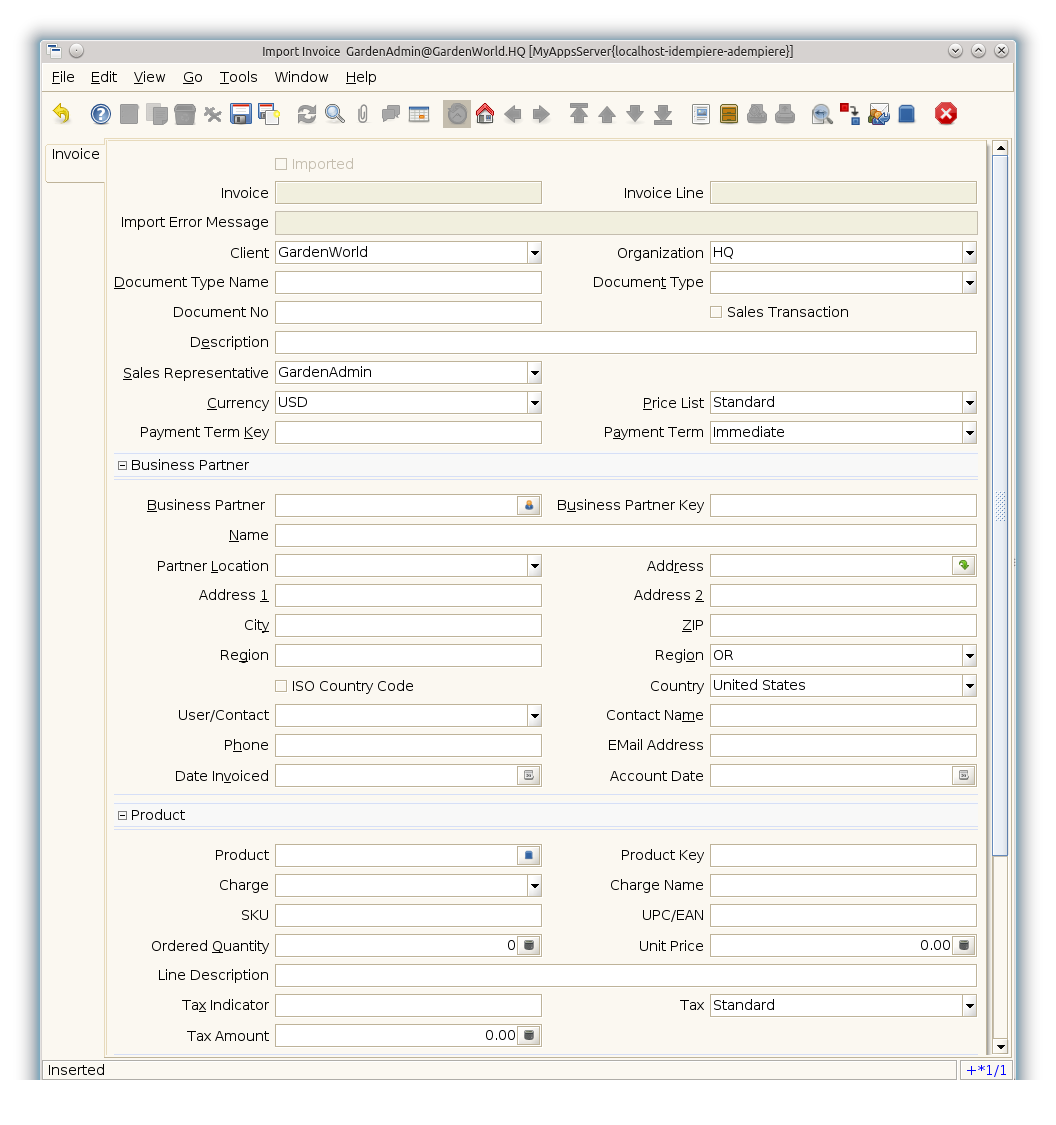Check the ISO Country Code checkbox

tap(281, 686)
